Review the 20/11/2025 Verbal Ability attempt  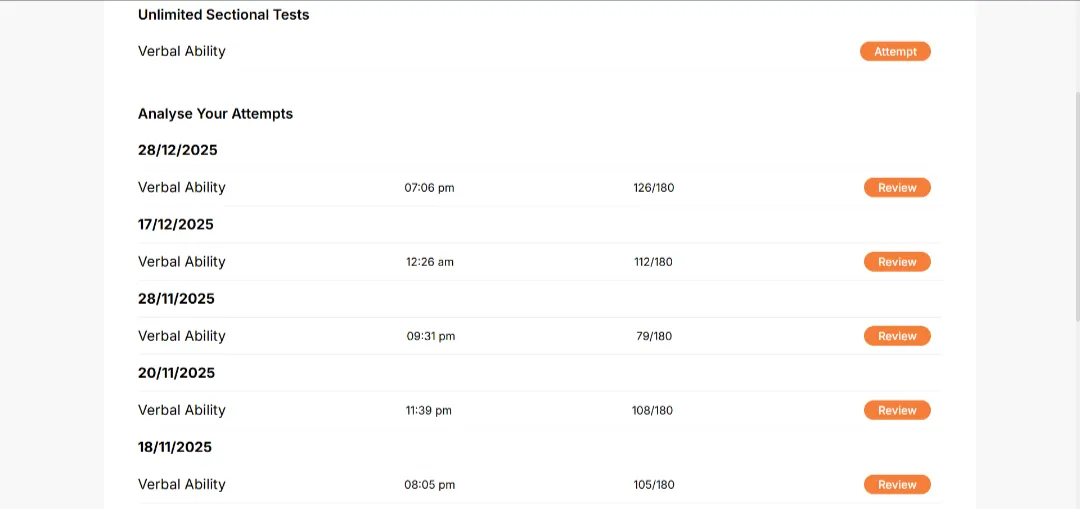tap(897, 411)
